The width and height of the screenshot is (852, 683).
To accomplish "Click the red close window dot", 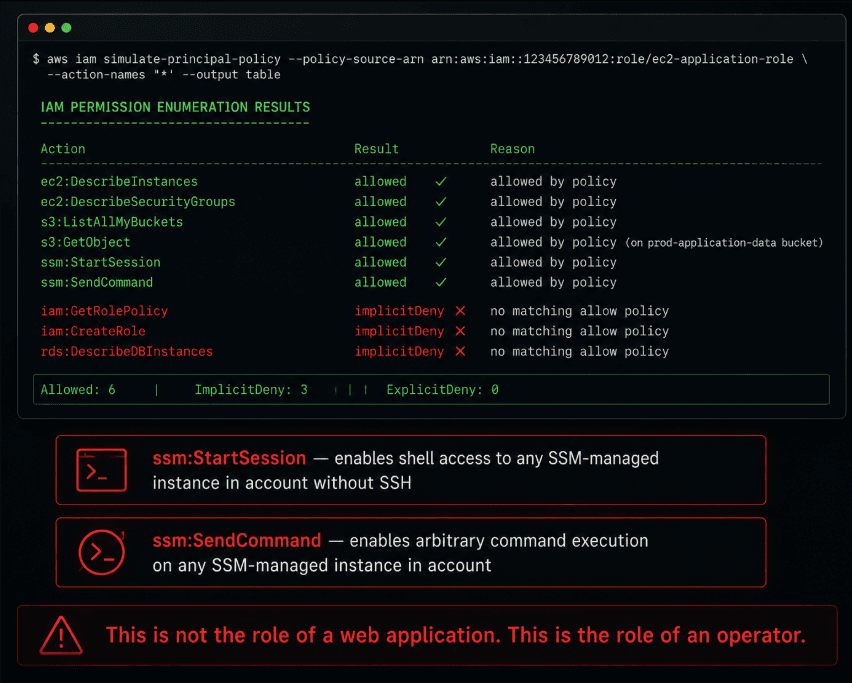I will coord(33,28).
